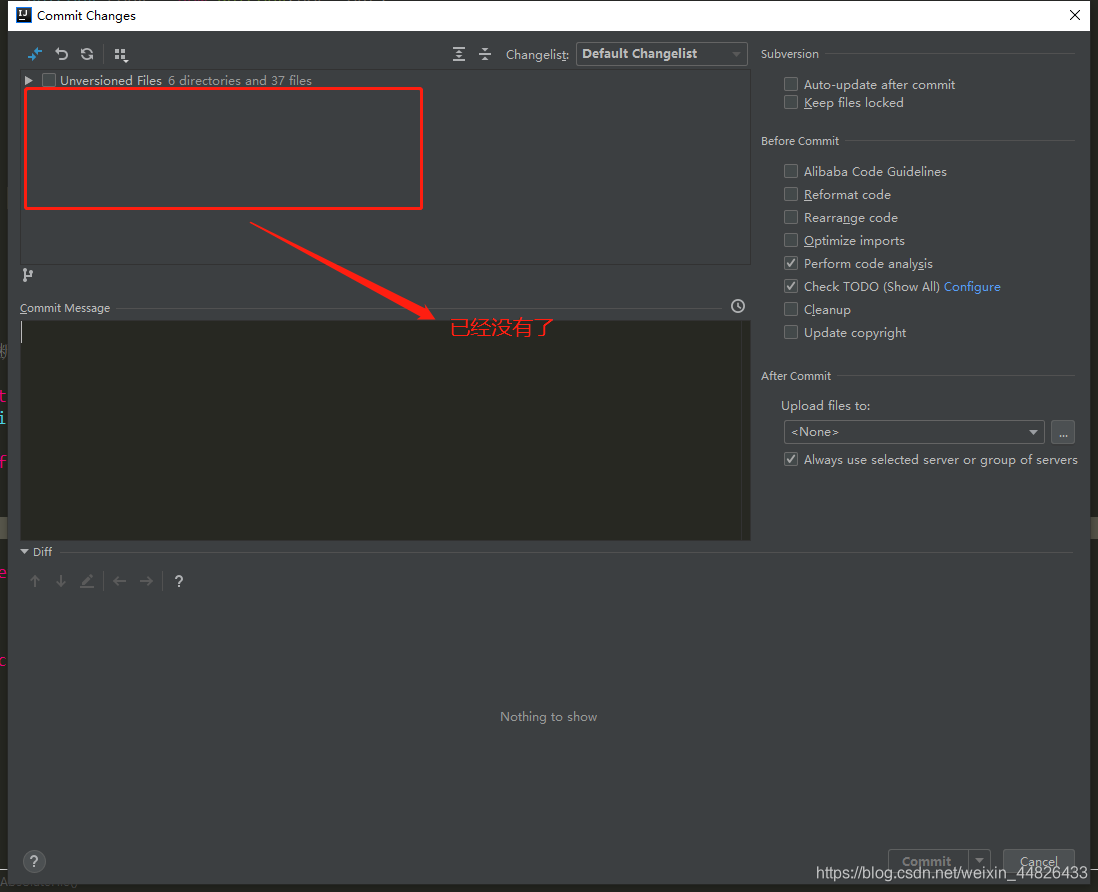Image resolution: width=1098 pixels, height=892 pixels.
Task: Click the help icon at bottom left
Action: (33, 861)
